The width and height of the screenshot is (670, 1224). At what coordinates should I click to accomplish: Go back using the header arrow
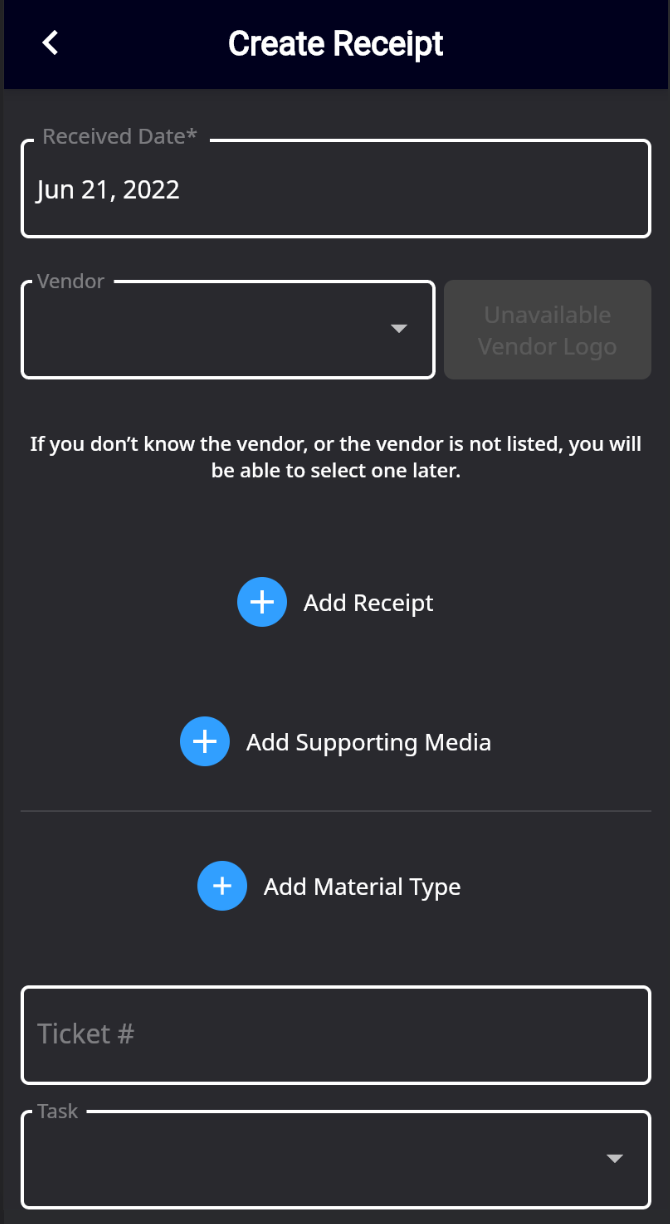50,43
